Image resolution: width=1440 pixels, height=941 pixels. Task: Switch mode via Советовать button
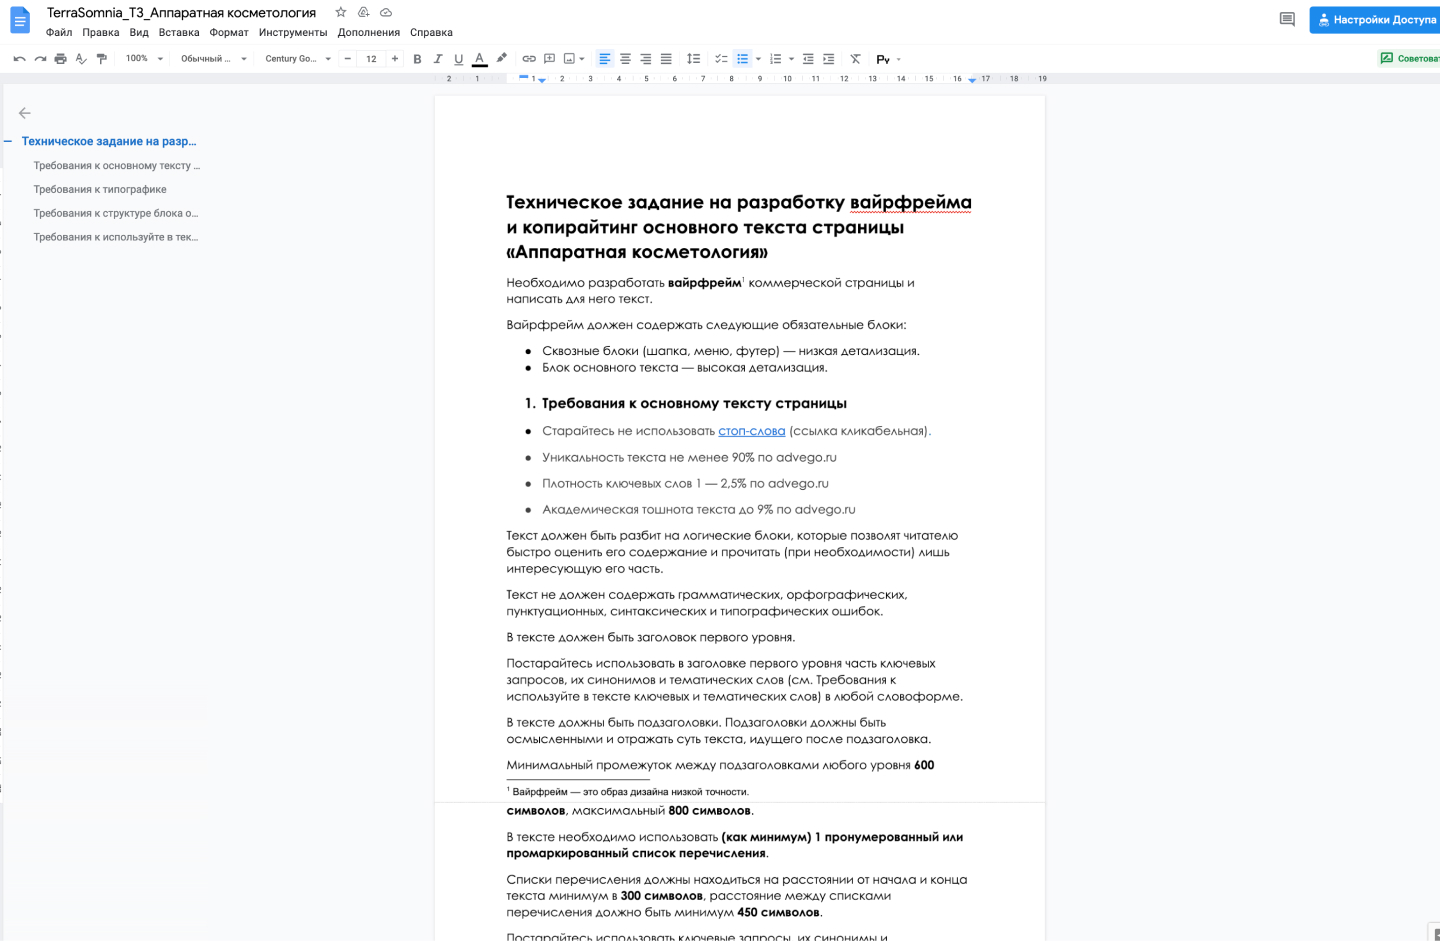click(1409, 58)
